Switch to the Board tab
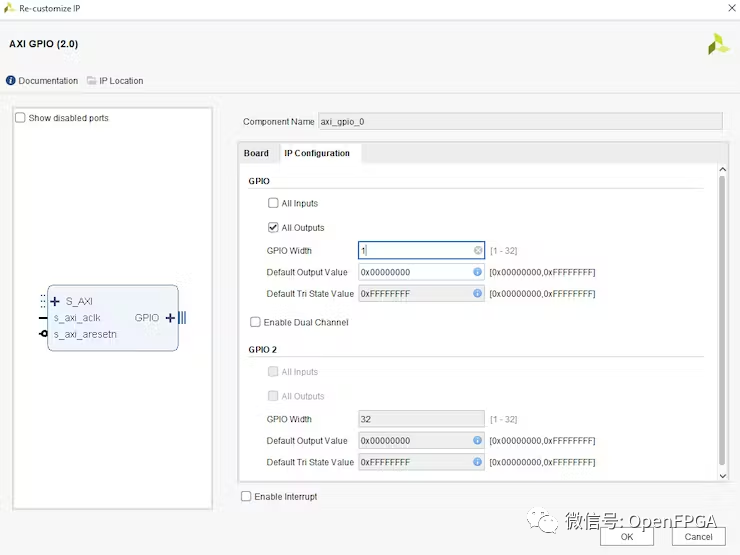 point(256,154)
